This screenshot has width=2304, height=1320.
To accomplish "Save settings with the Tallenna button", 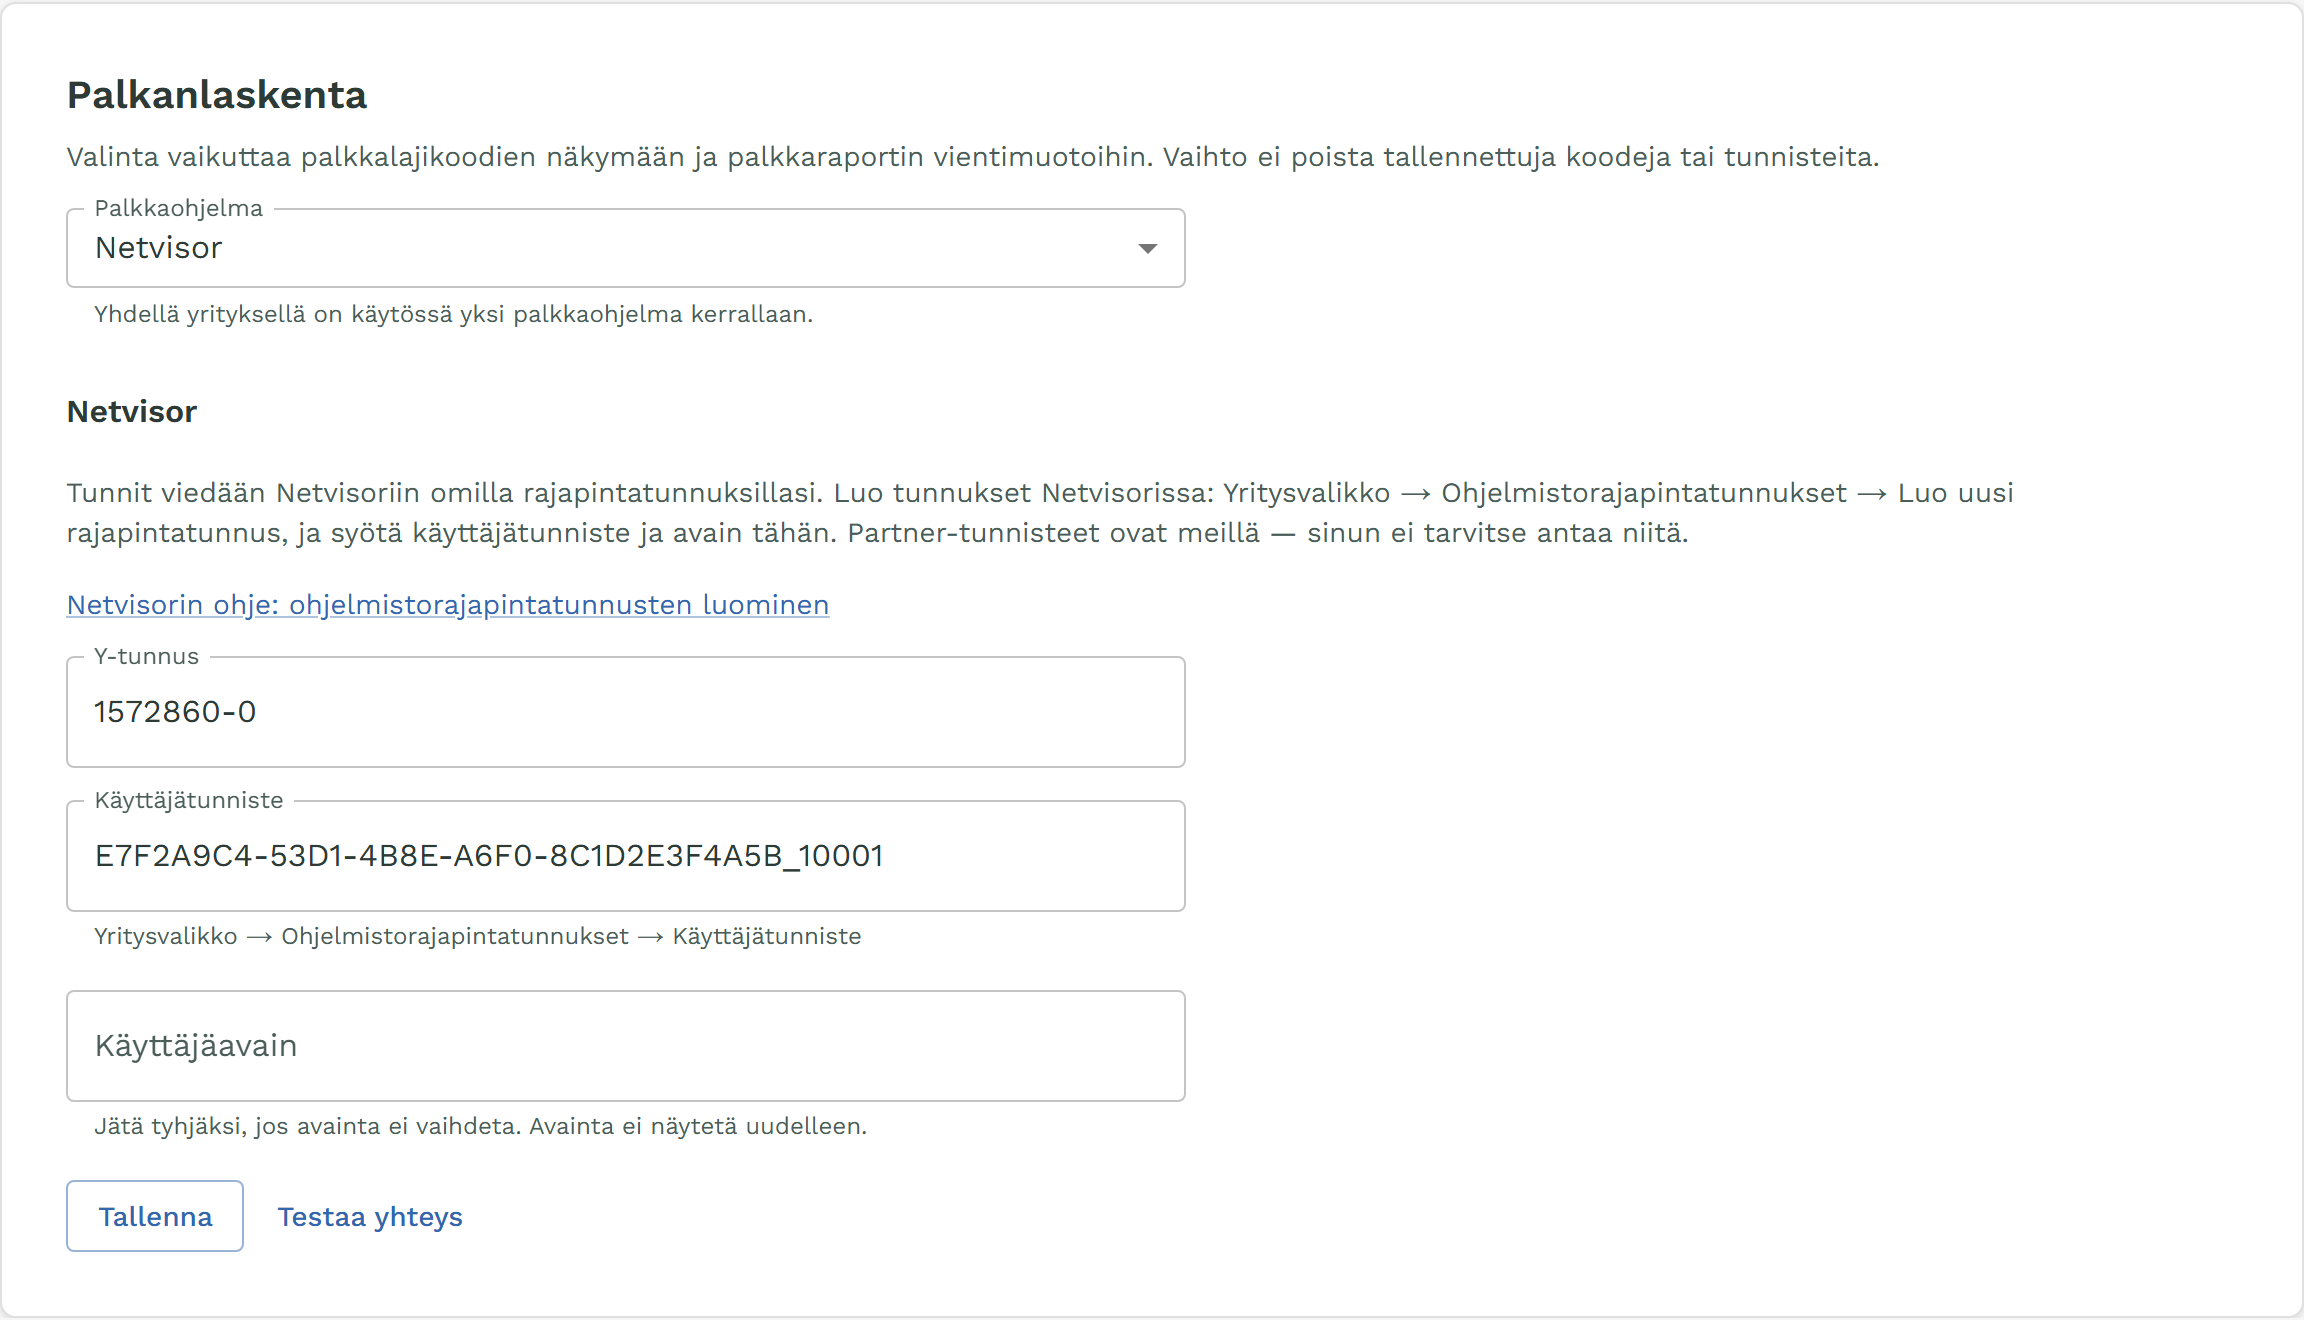I will [x=155, y=1216].
